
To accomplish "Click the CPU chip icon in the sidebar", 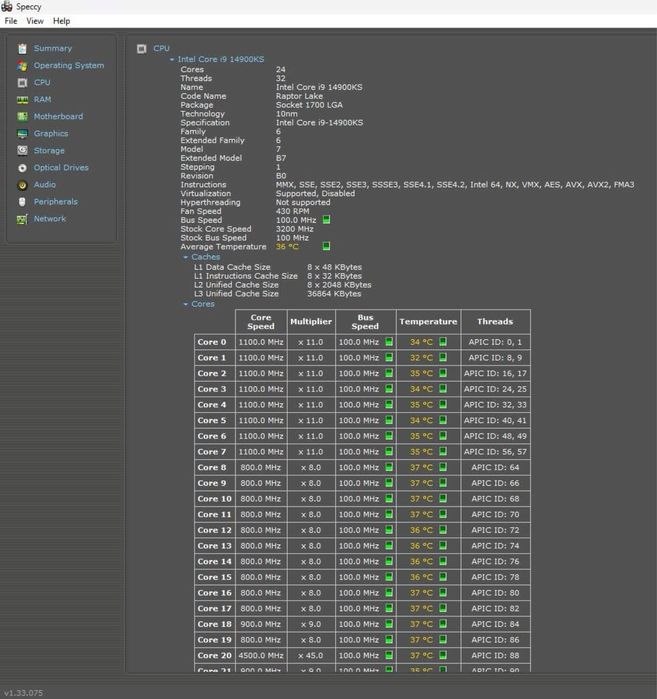I will tap(22, 82).
